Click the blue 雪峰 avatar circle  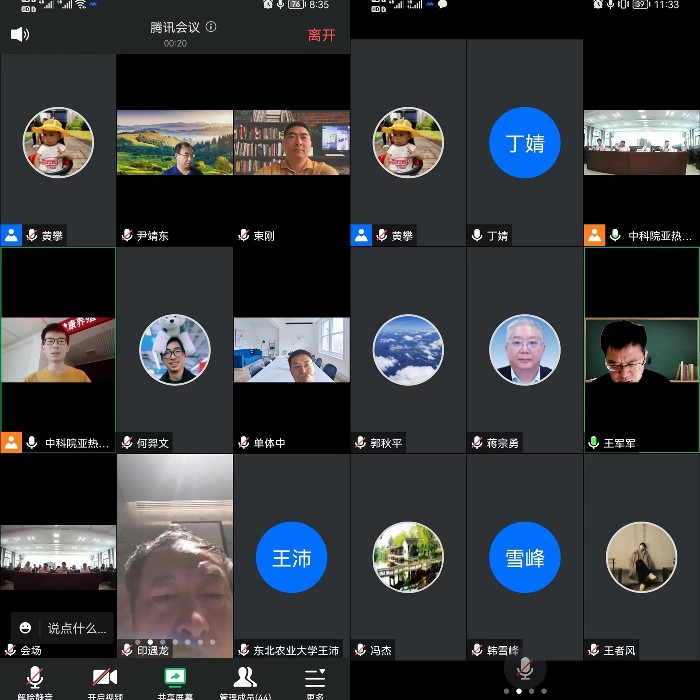click(525, 557)
